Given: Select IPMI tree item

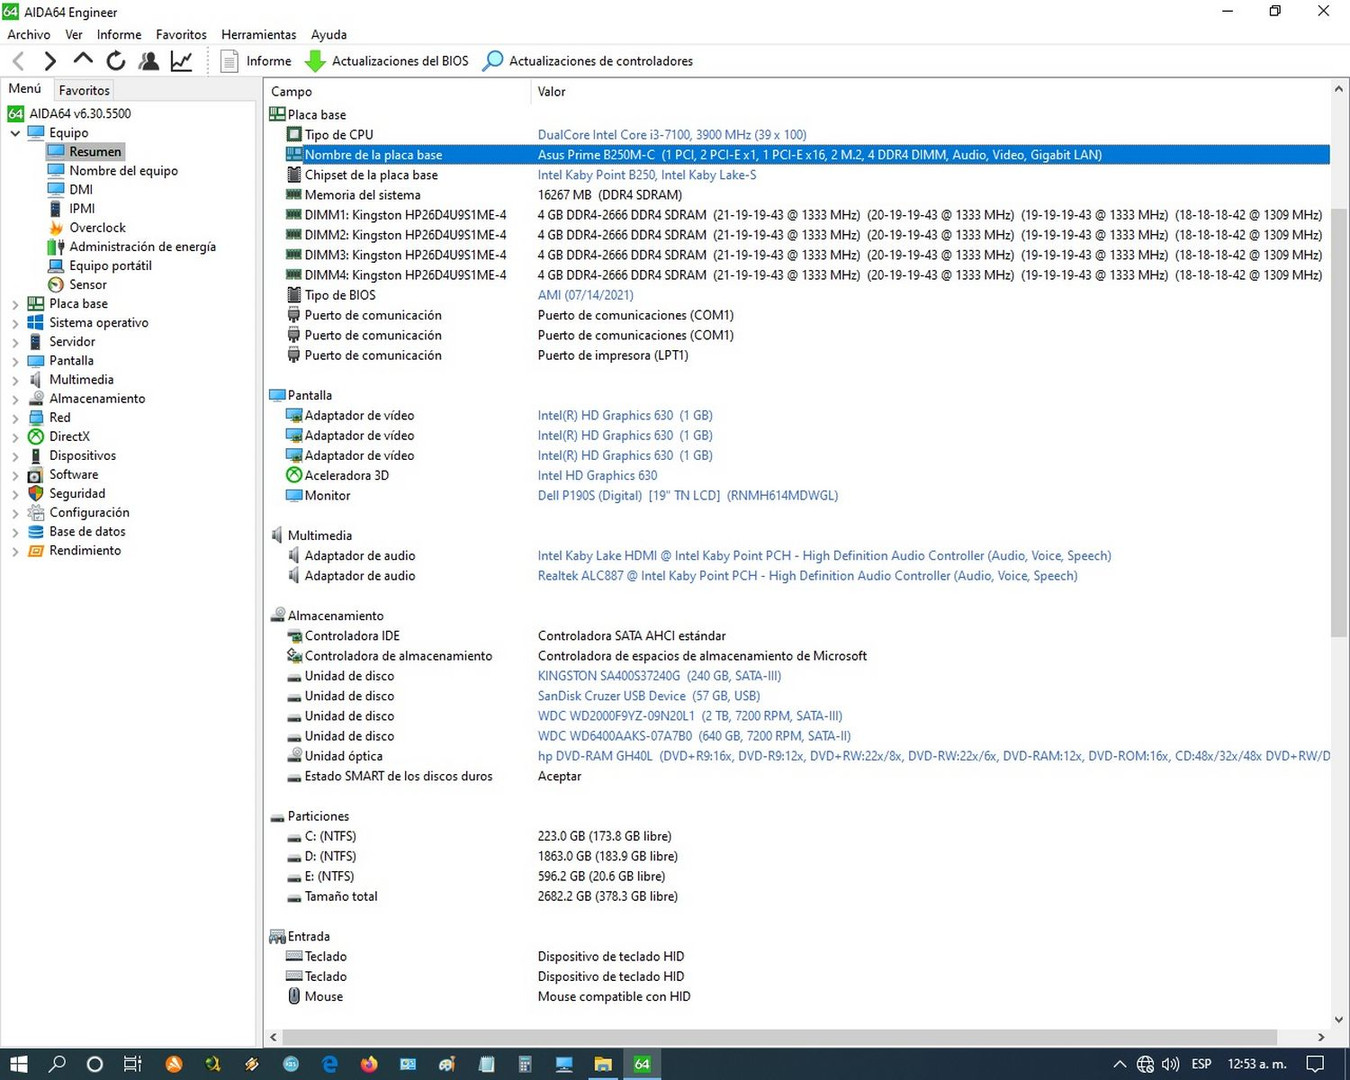Looking at the screenshot, I should pos(82,209).
